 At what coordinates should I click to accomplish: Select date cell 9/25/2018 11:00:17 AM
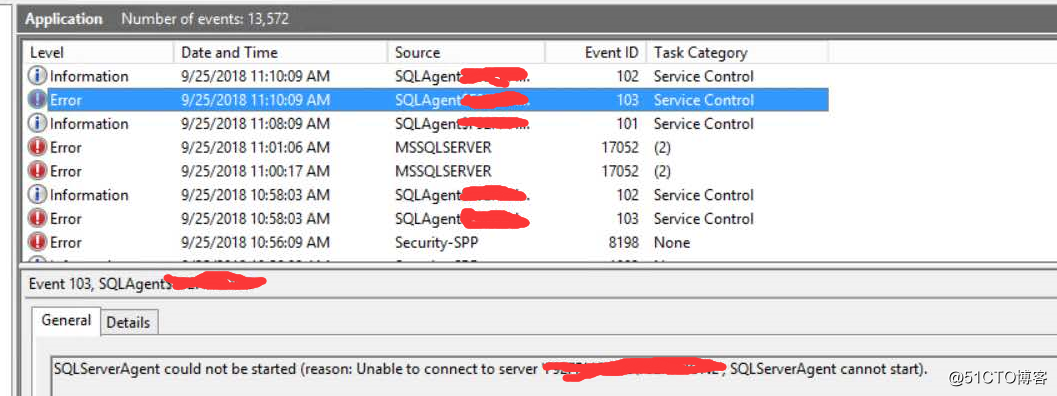click(255, 171)
